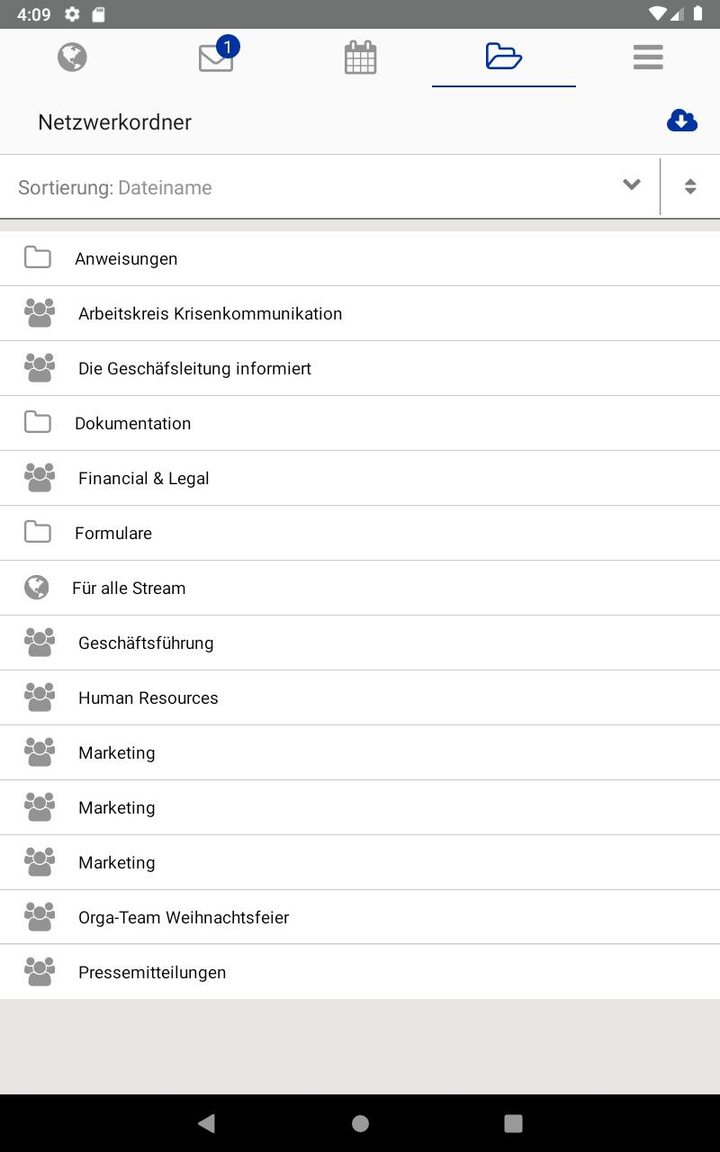The width and height of the screenshot is (720, 1152).
Task: Click the sort direction arrows icon
Action: point(691,185)
